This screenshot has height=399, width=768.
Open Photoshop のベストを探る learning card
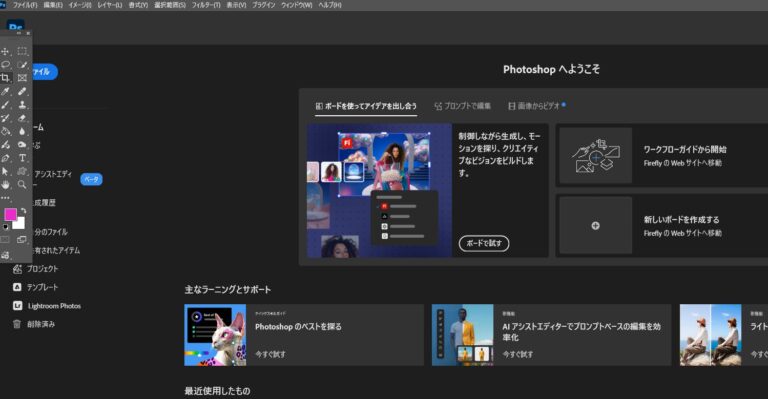click(304, 335)
